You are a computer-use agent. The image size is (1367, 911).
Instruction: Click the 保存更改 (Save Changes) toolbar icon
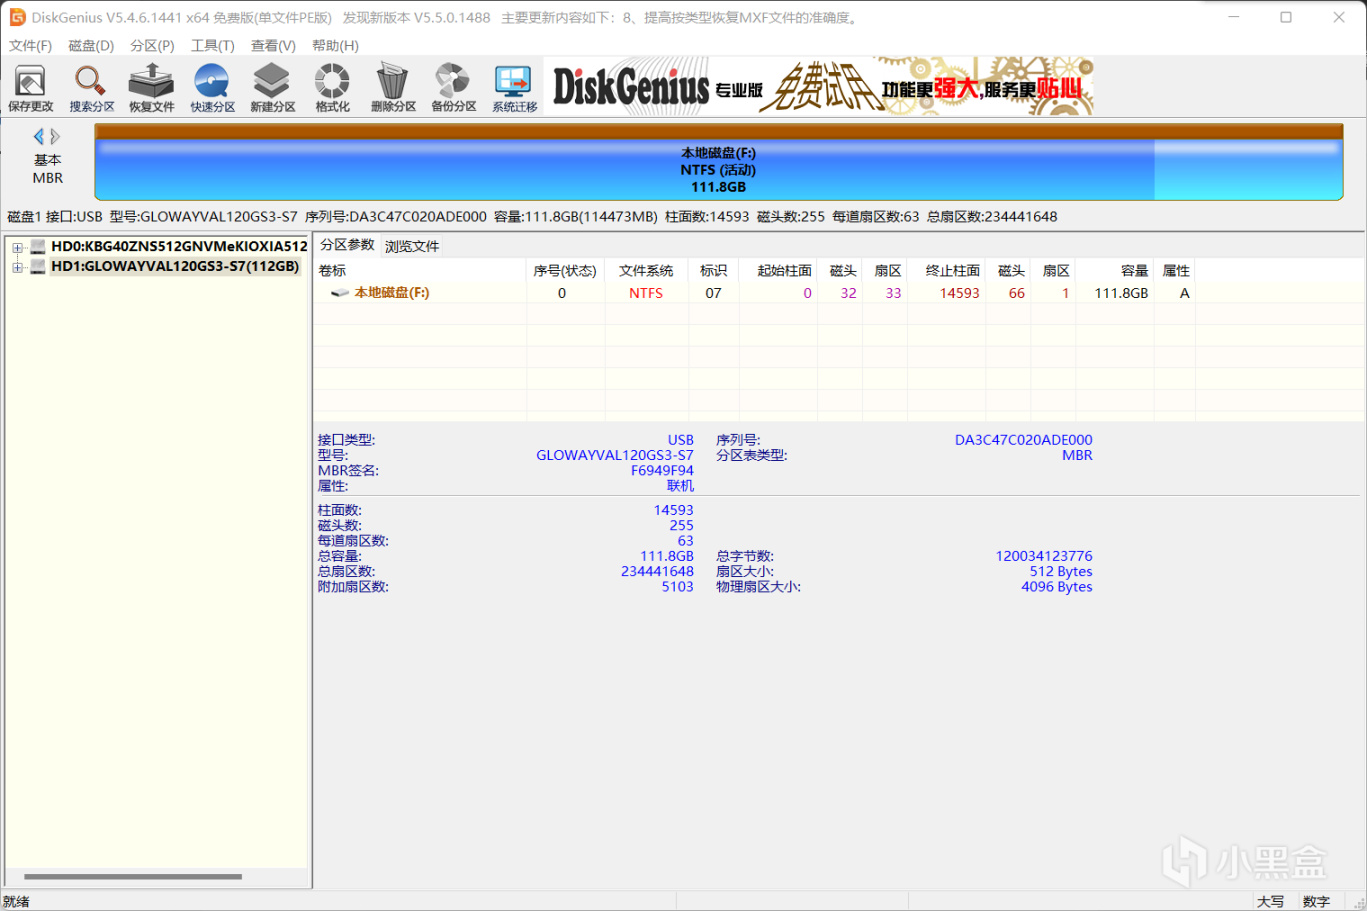31,88
